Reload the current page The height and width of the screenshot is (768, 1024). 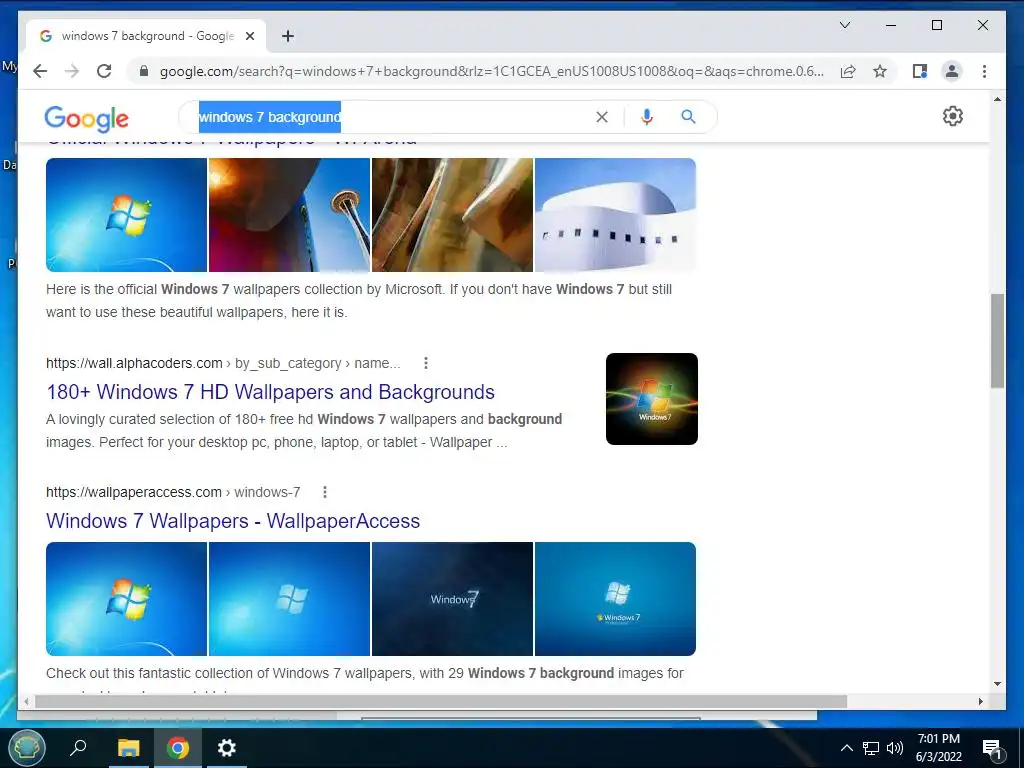tap(104, 71)
